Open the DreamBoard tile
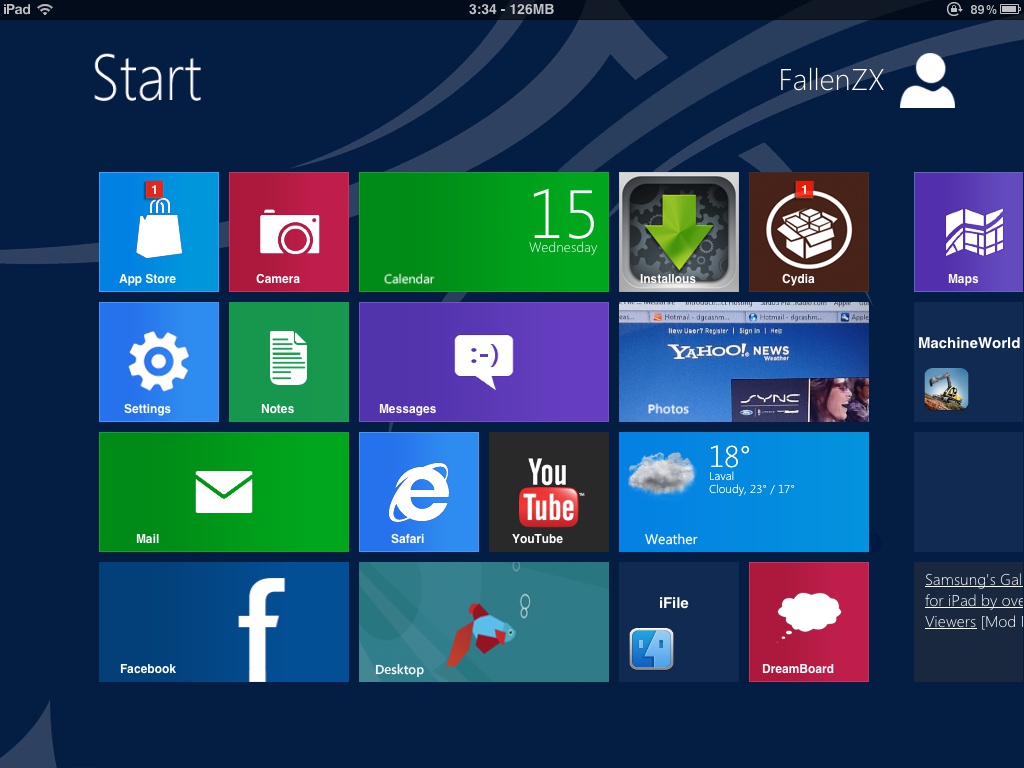 pos(808,622)
